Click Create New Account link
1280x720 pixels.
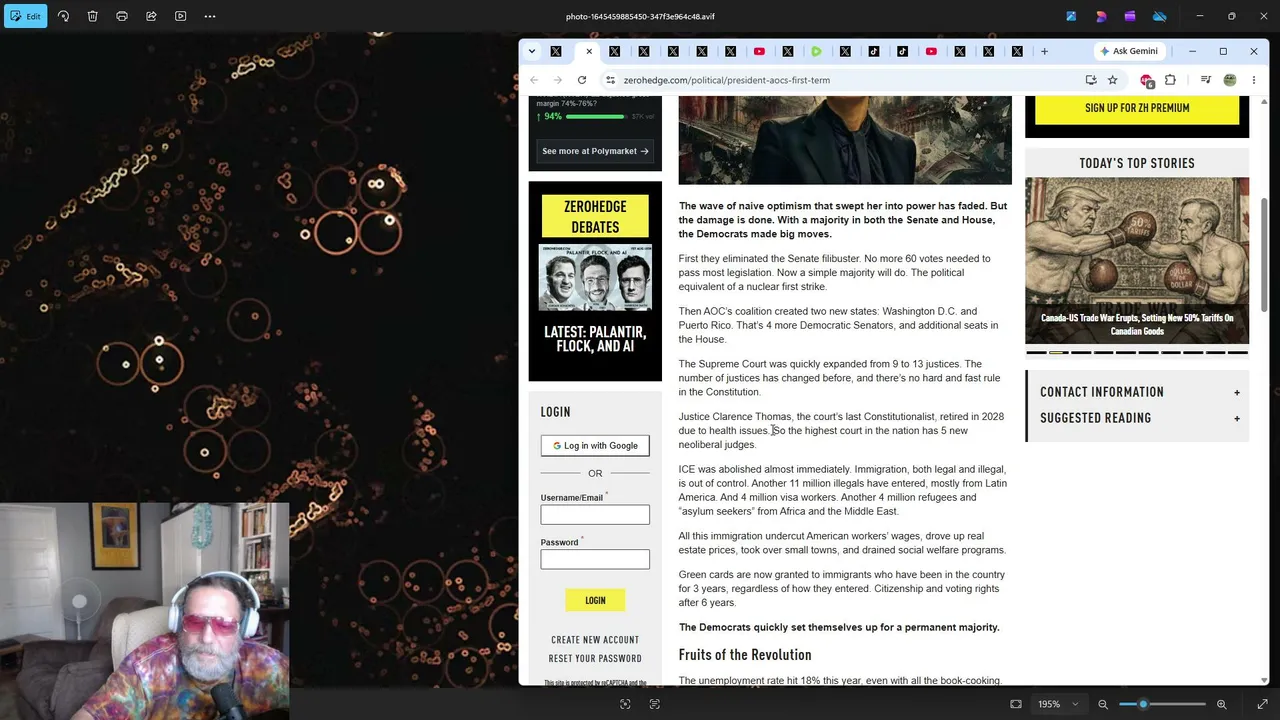pos(595,640)
